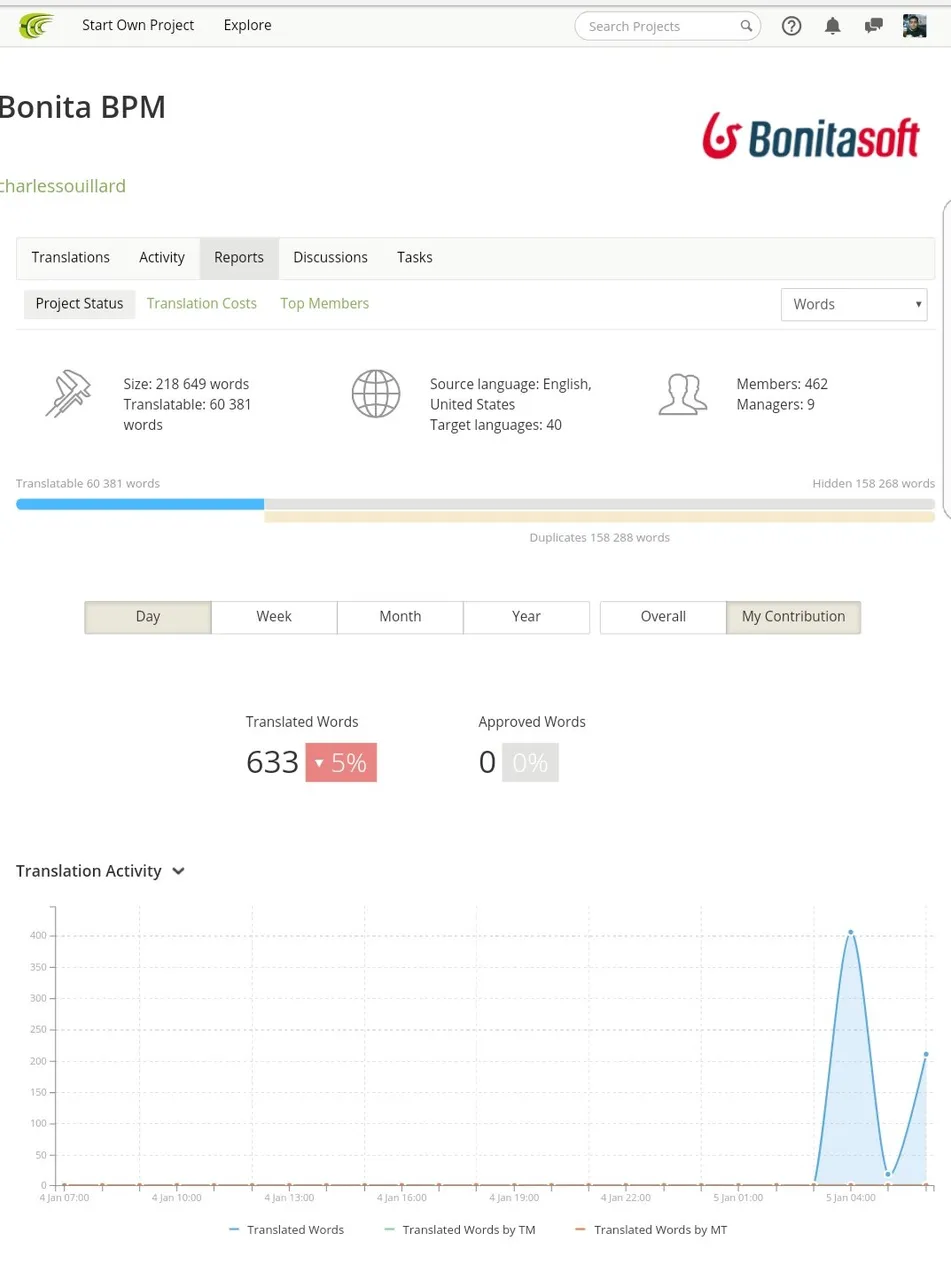Click the '5 Jan 04:00' axis label
This screenshot has width=951, height=1280.
click(x=851, y=1197)
